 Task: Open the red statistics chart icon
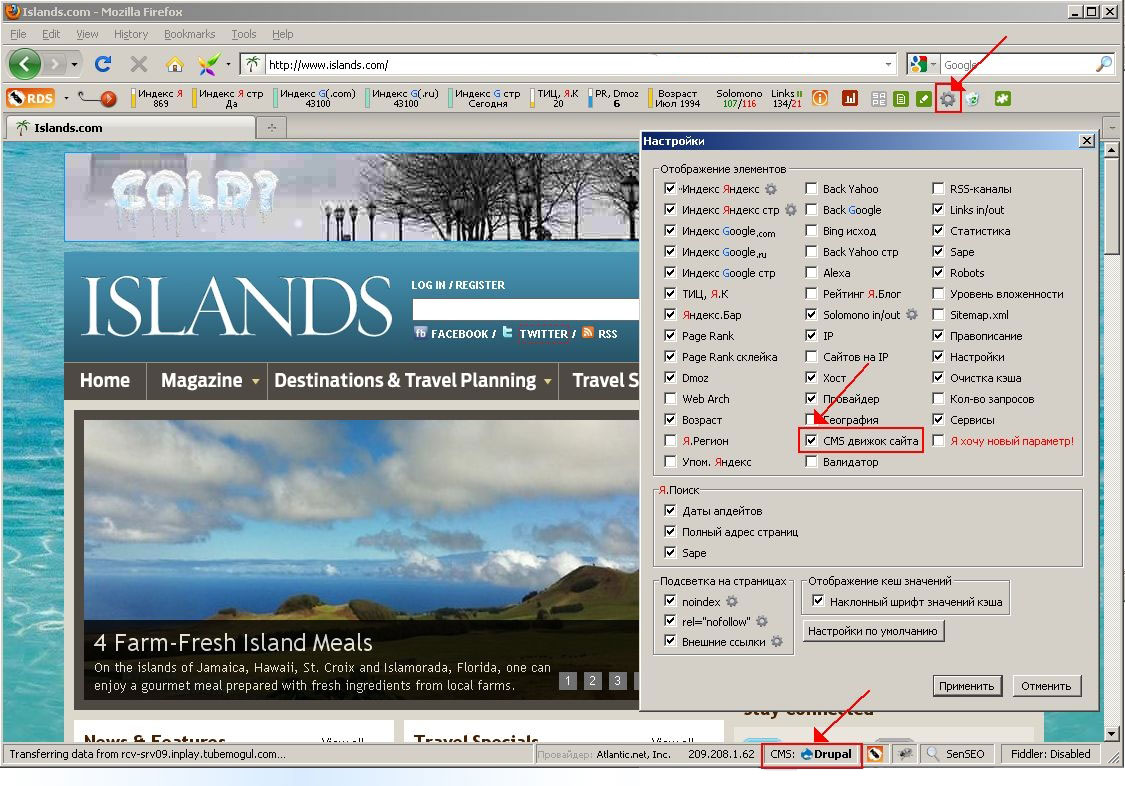pos(850,98)
